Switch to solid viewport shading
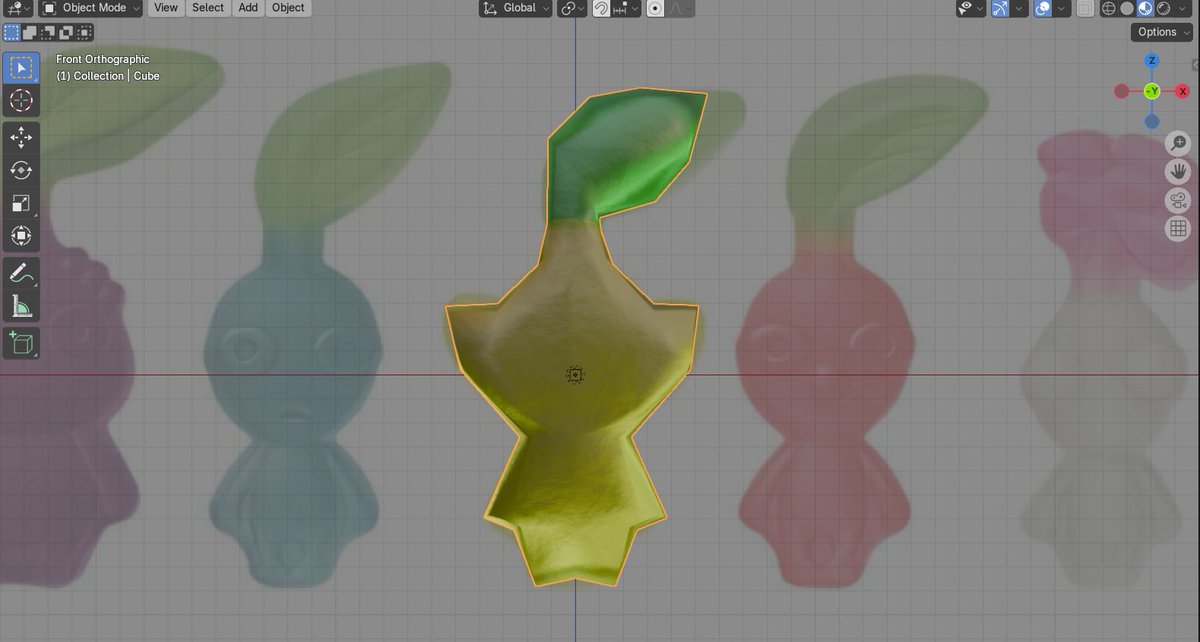 pyautogui.click(x=1126, y=8)
